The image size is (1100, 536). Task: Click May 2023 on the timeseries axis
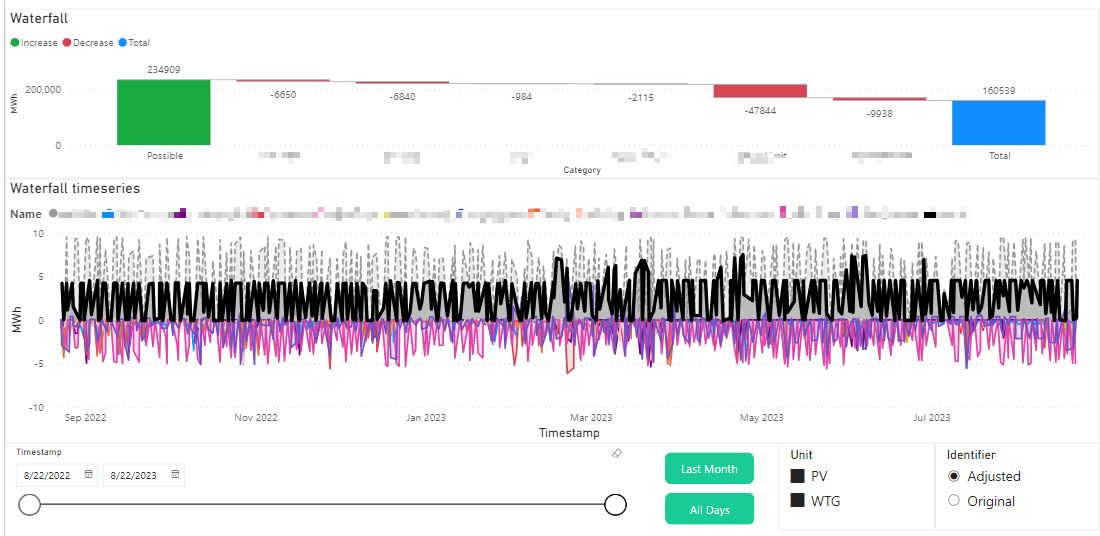point(761,417)
